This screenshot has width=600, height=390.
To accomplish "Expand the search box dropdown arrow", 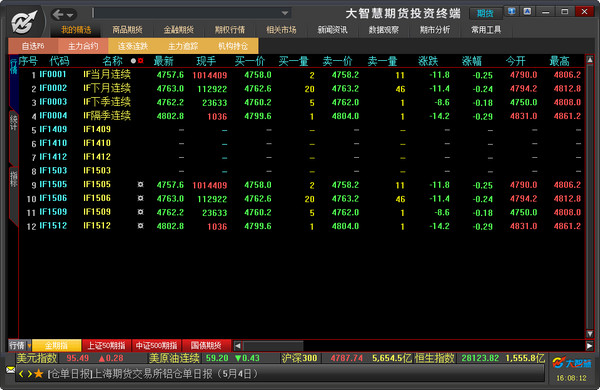I will tap(285, 13).
